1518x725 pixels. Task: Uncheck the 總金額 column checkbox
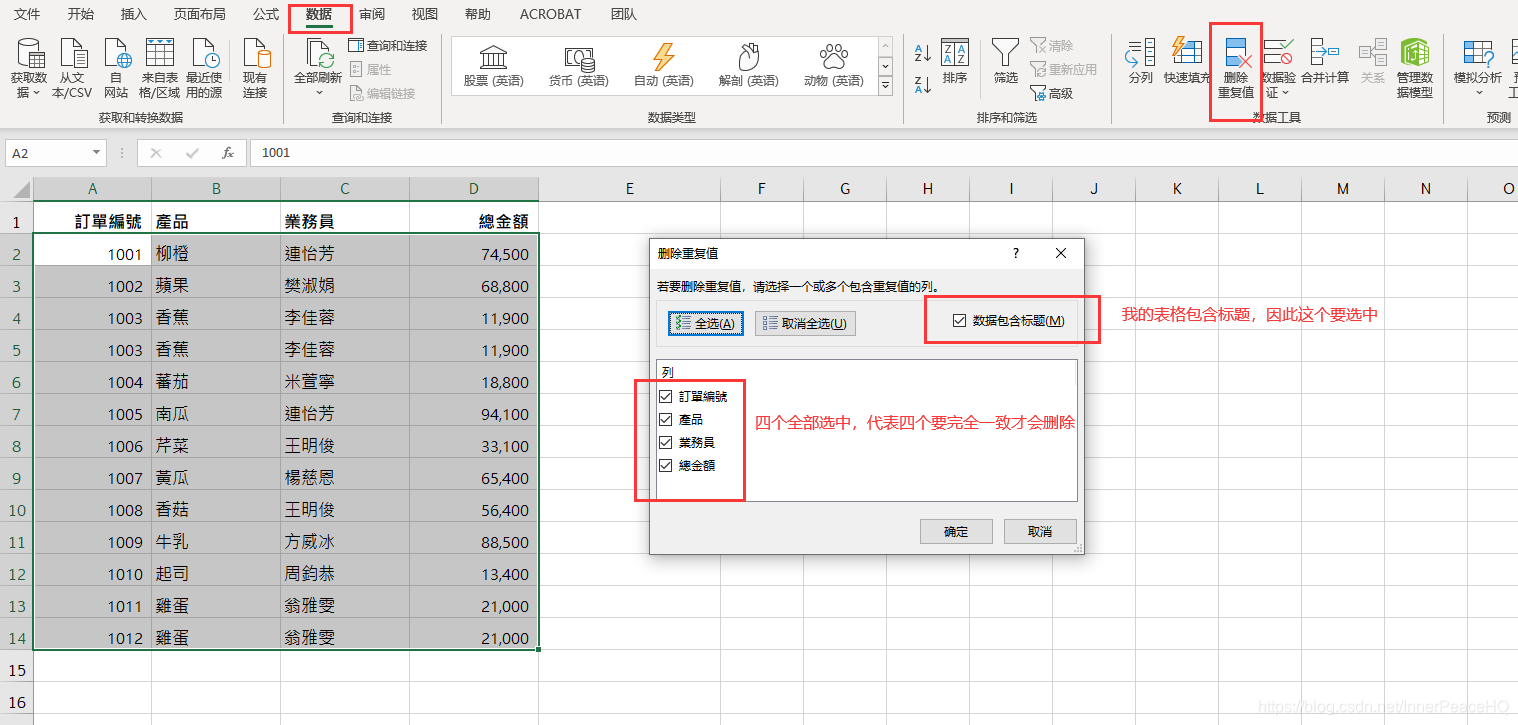pyautogui.click(x=666, y=465)
